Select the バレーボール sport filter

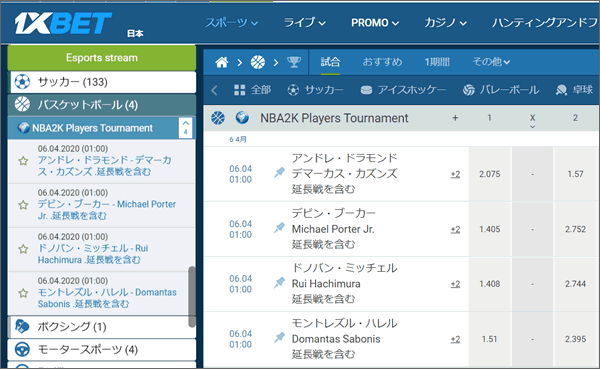[501, 90]
